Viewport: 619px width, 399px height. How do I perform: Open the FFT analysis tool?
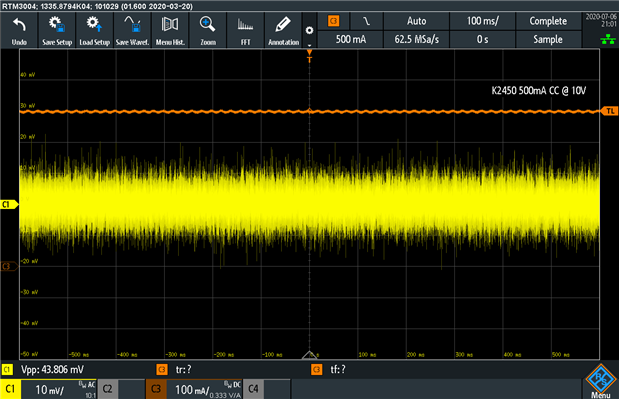[x=246, y=31]
